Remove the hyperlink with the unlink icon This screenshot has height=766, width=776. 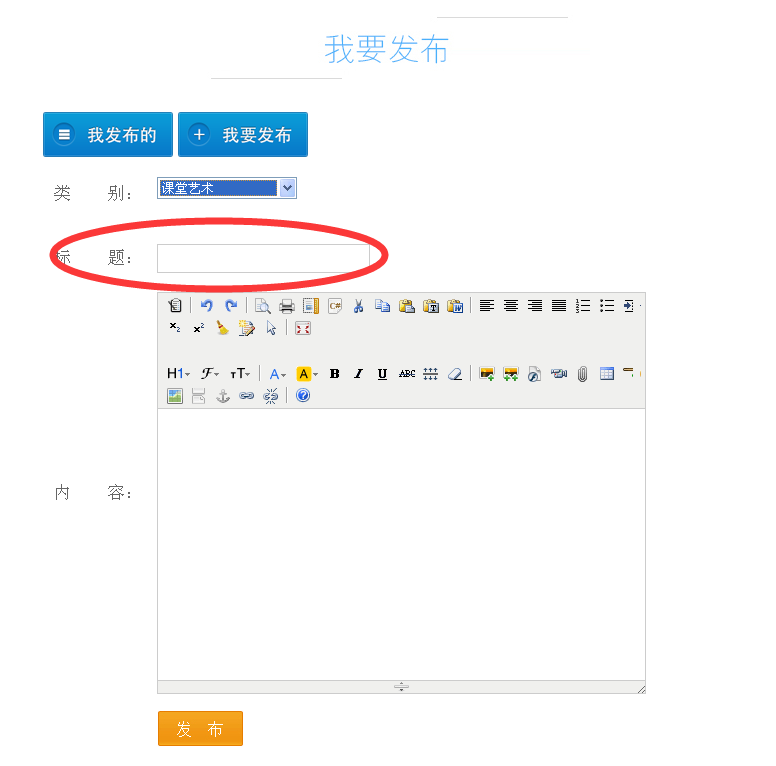[271, 396]
